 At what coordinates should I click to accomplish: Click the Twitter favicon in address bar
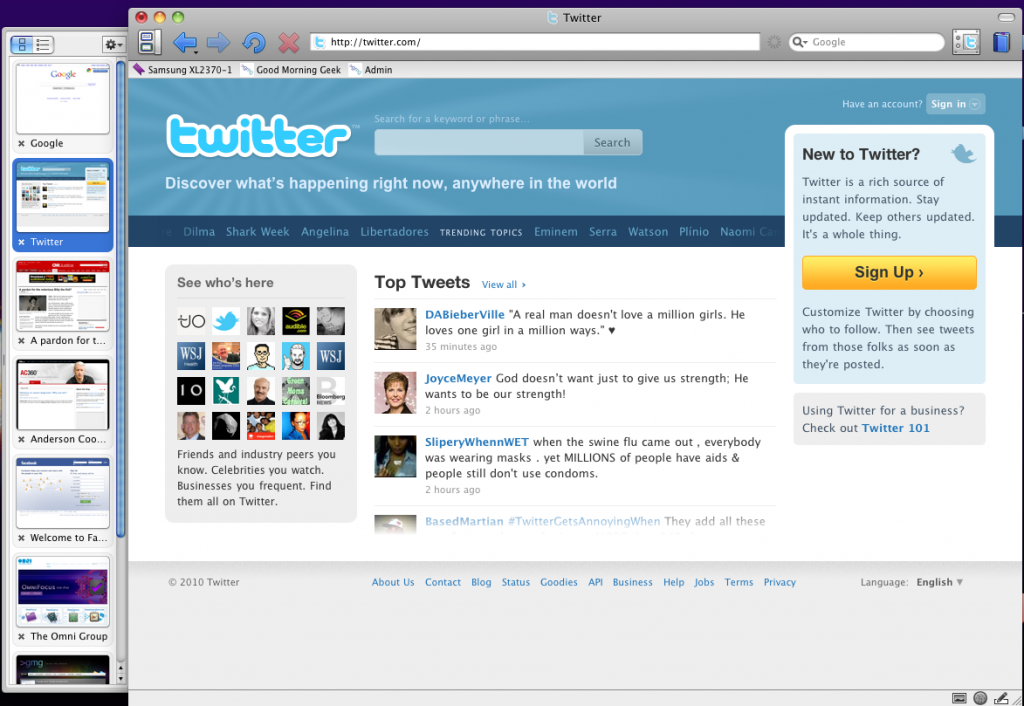tap(320, 42)
